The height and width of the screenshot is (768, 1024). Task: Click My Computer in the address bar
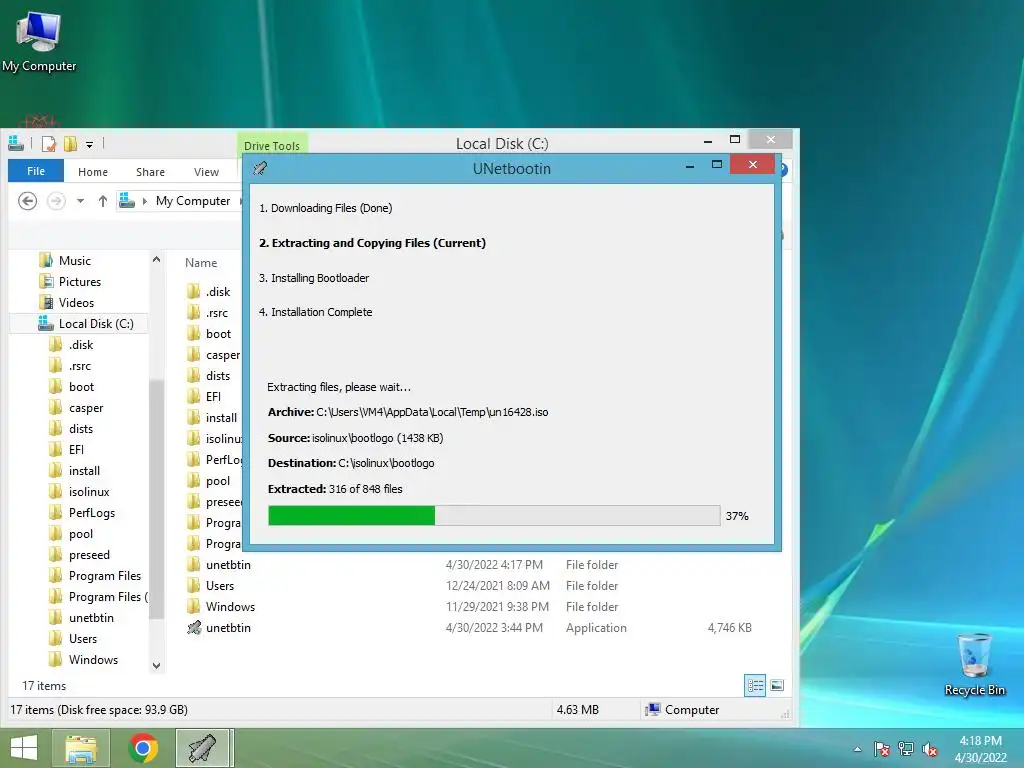point(193,201)
